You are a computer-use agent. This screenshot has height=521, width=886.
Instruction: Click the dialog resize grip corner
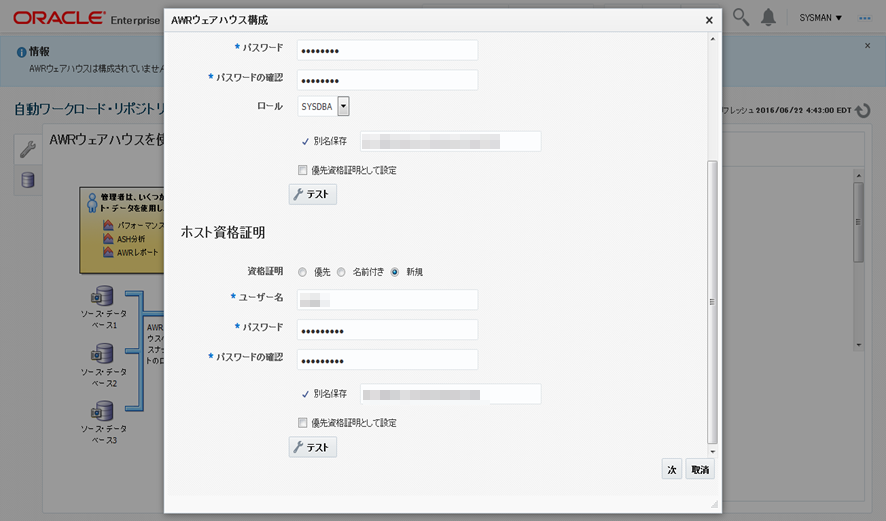pos(714,504)
